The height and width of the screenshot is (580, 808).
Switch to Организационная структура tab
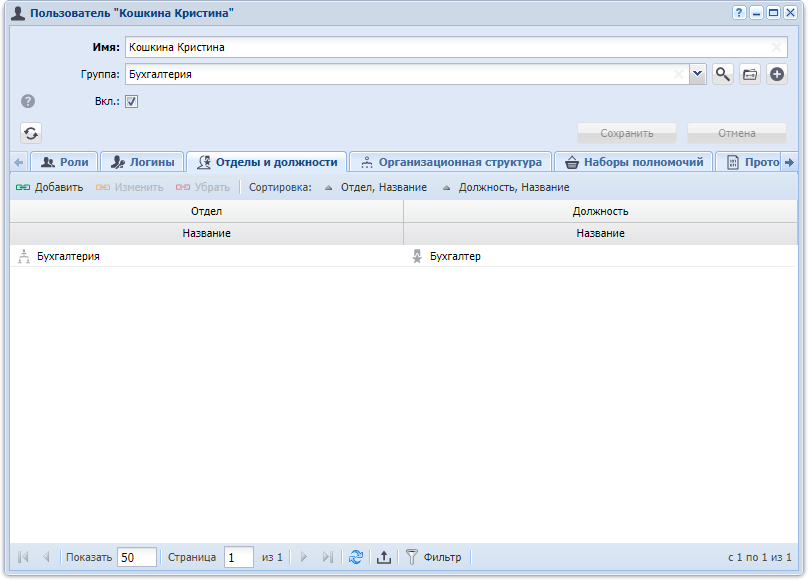[x=451, y=162]
